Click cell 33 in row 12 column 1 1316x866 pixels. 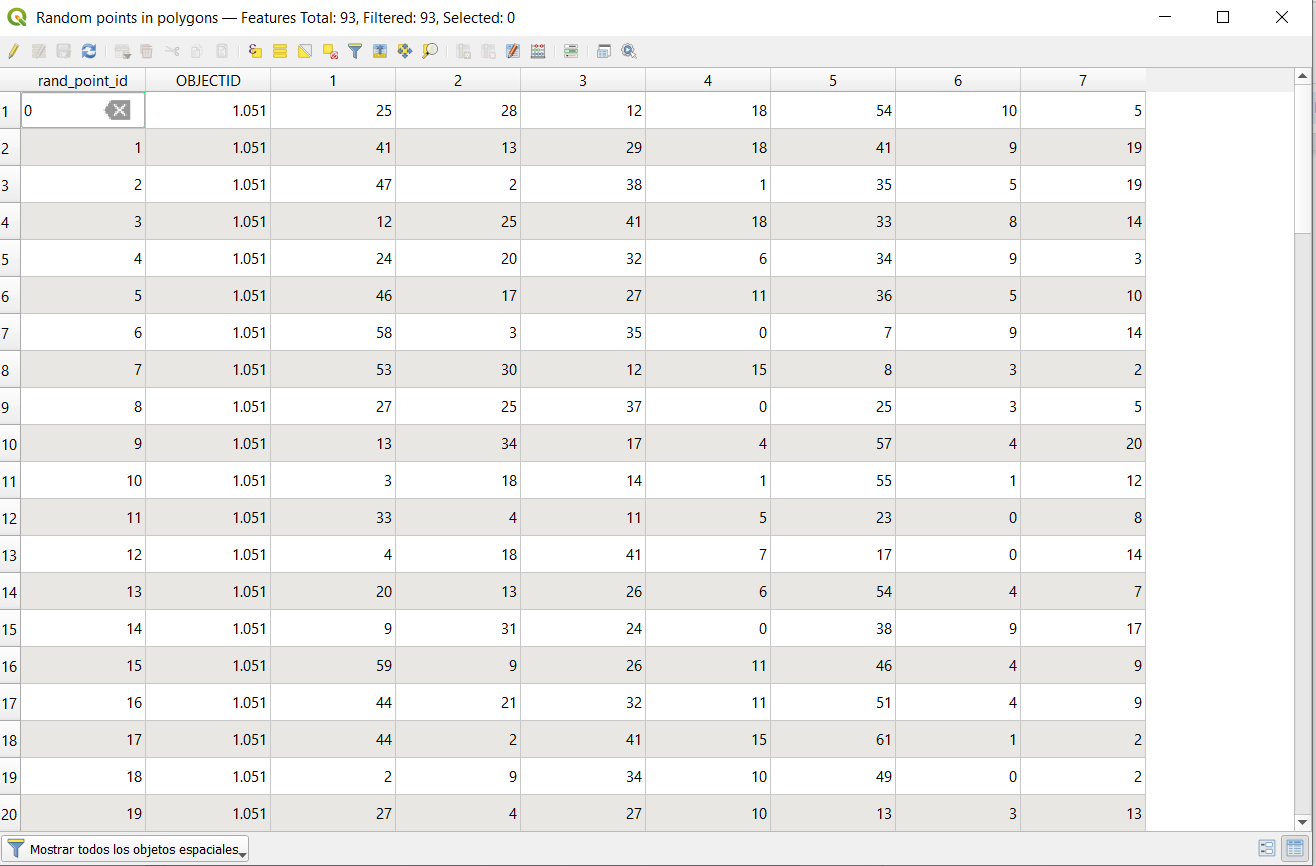click(x=333, y=518)
